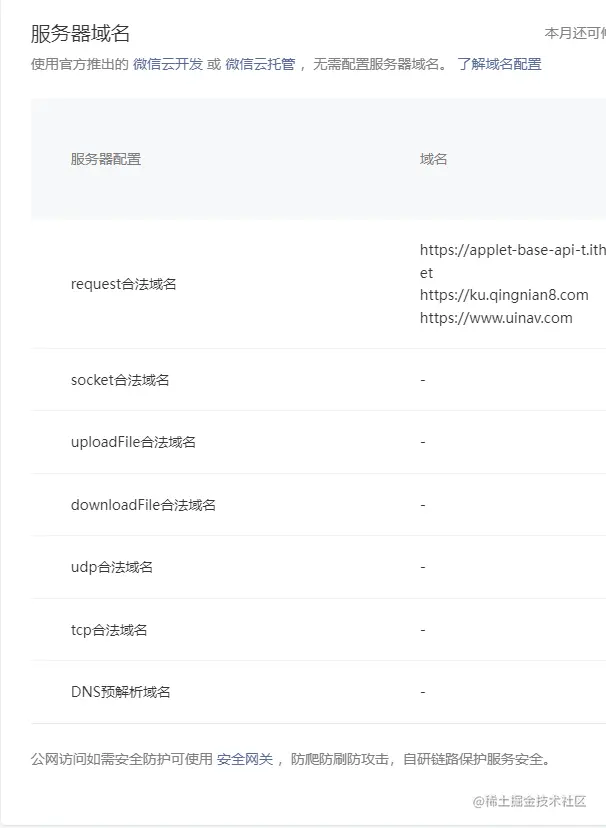Viewport: 606px width, 828px height.
Task: Select the udp合法域名 row label
Action: click(112, 567)
